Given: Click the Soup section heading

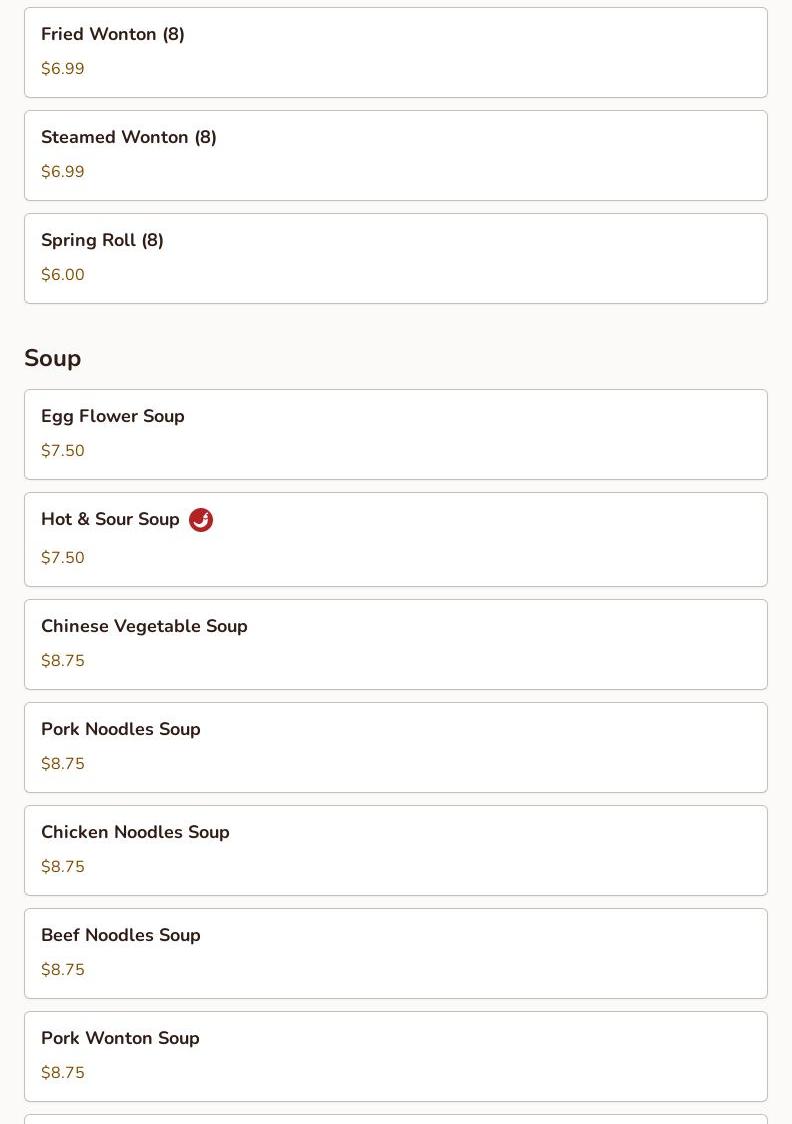Looking at the screenshot, I should click(x=53, y=358).
